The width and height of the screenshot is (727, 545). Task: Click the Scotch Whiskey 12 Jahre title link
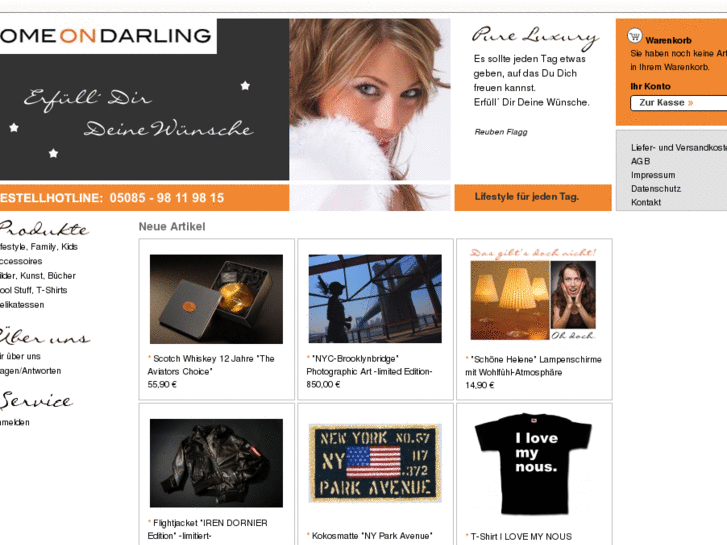click(211, 365)
